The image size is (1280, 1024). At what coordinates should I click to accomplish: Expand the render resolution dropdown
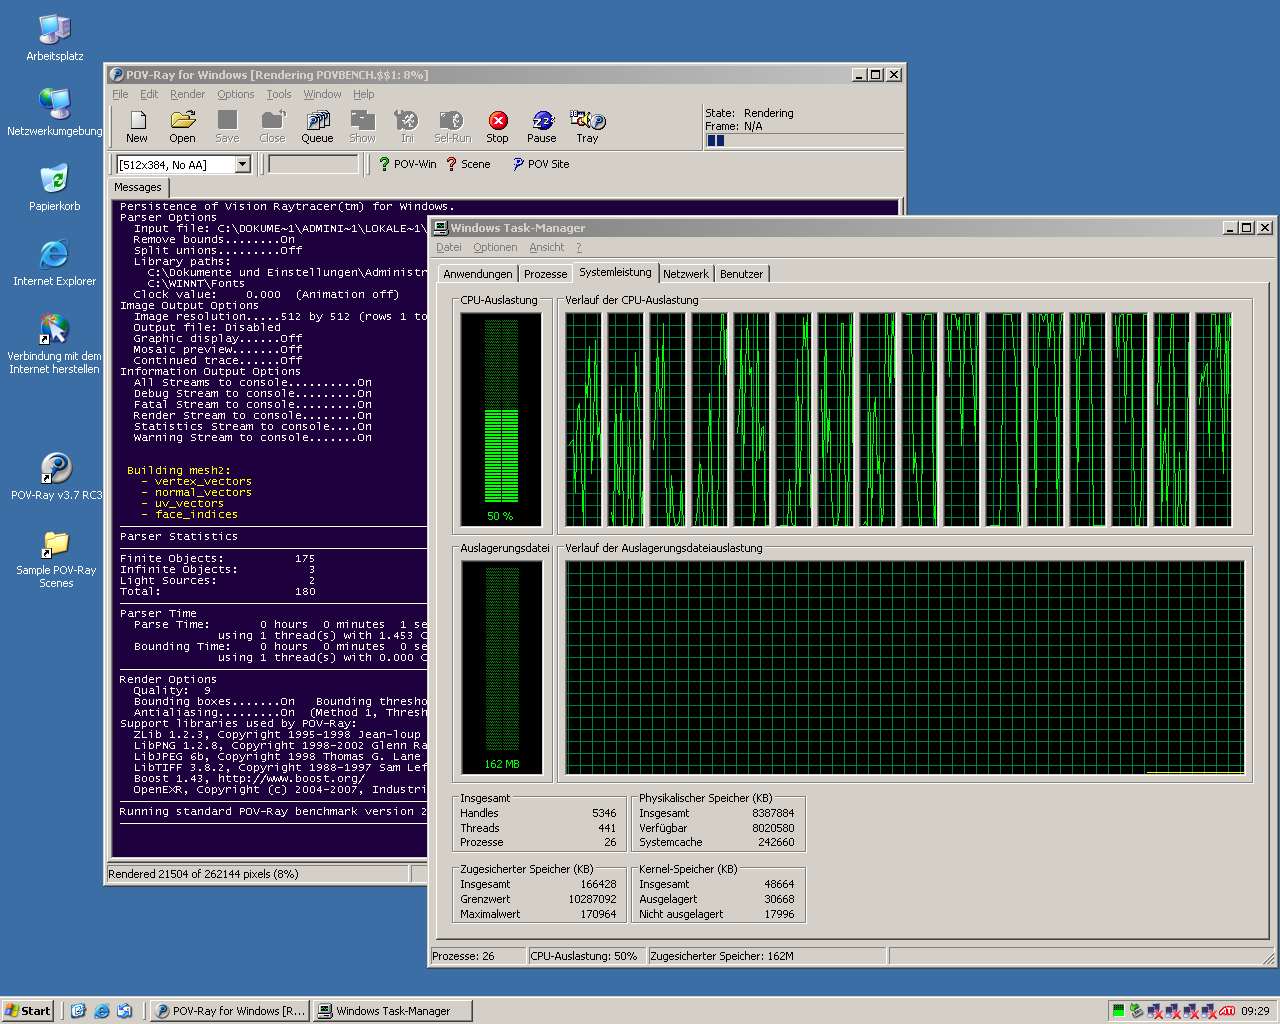point(242,165)
